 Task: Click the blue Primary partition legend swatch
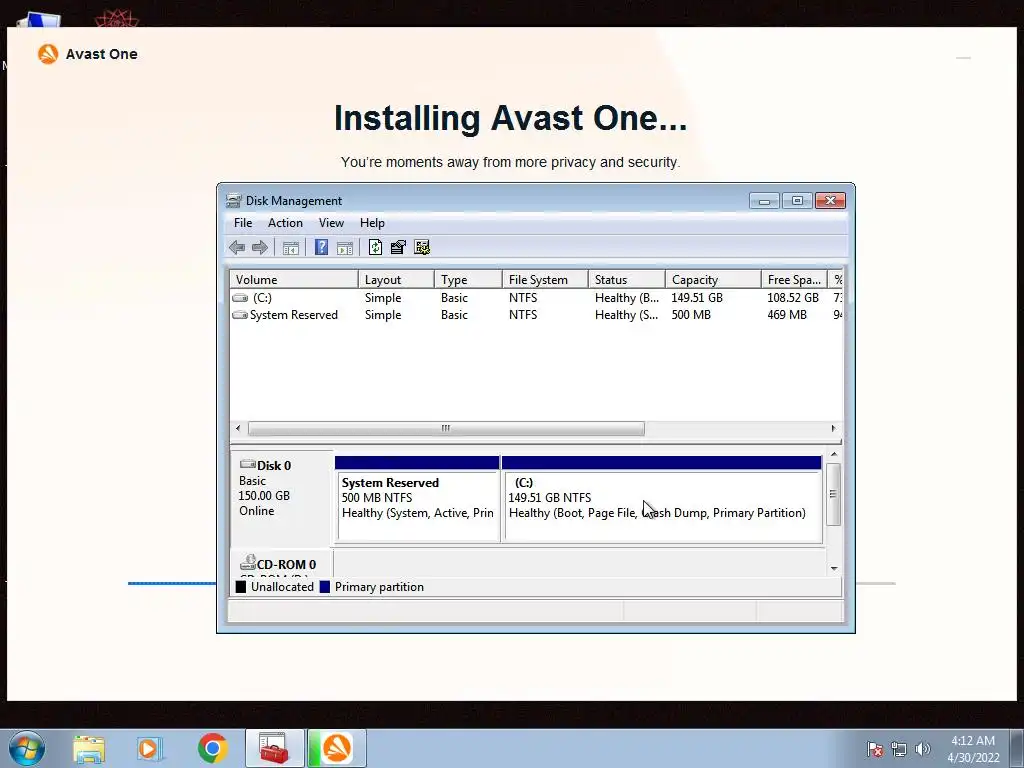pyautogui.click(x=325, y=586)
